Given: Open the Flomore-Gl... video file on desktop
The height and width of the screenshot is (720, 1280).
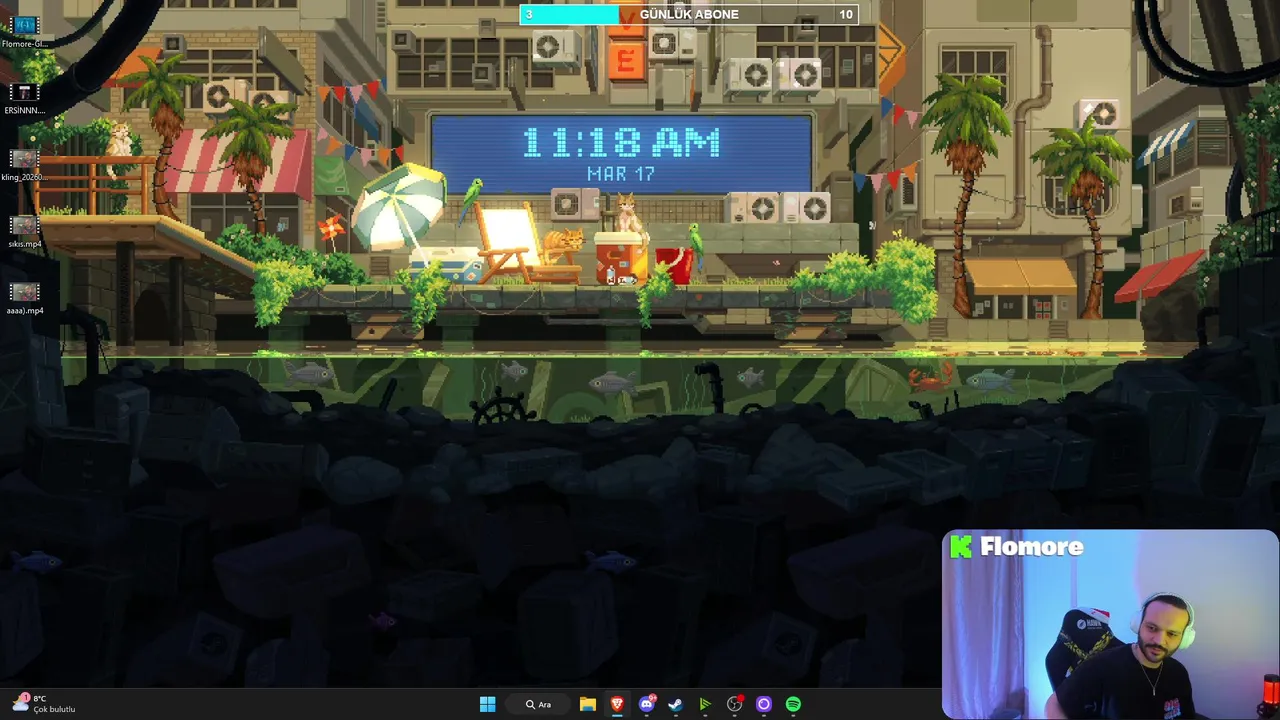Looking at the screenshot, I should tap(24, 30).
